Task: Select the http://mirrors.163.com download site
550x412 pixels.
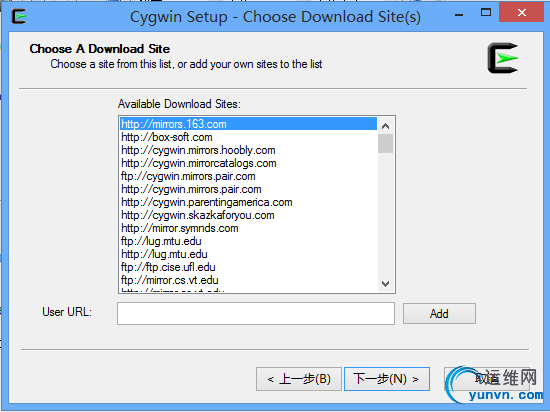Action: tap(248, 124)
